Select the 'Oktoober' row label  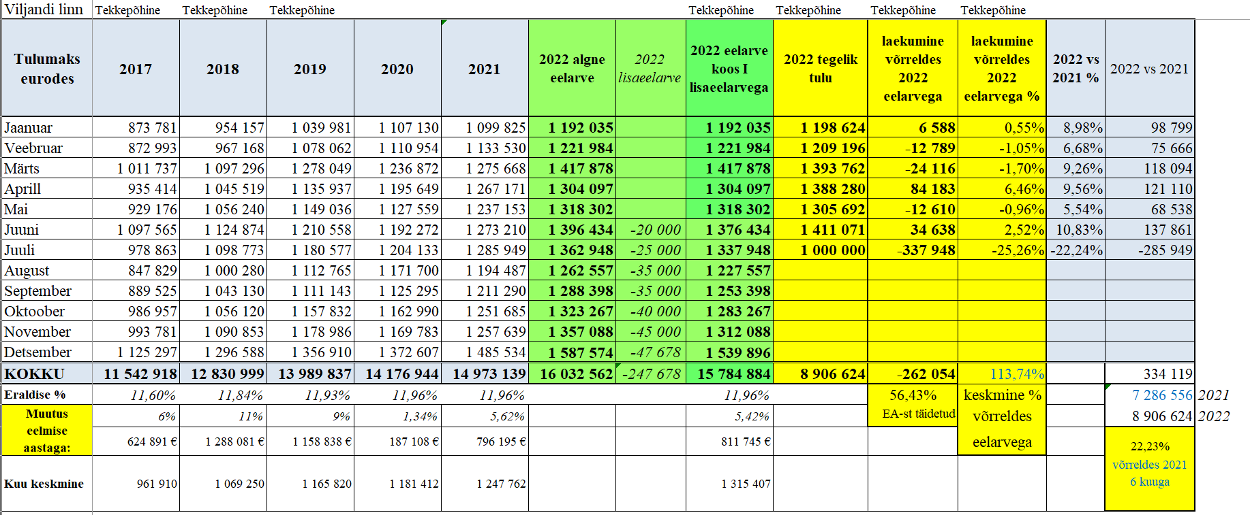[47, 311]
